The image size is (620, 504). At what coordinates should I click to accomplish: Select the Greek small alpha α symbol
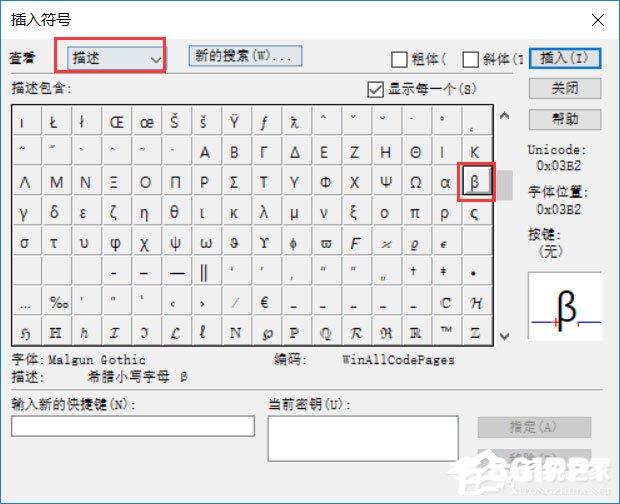445,182
